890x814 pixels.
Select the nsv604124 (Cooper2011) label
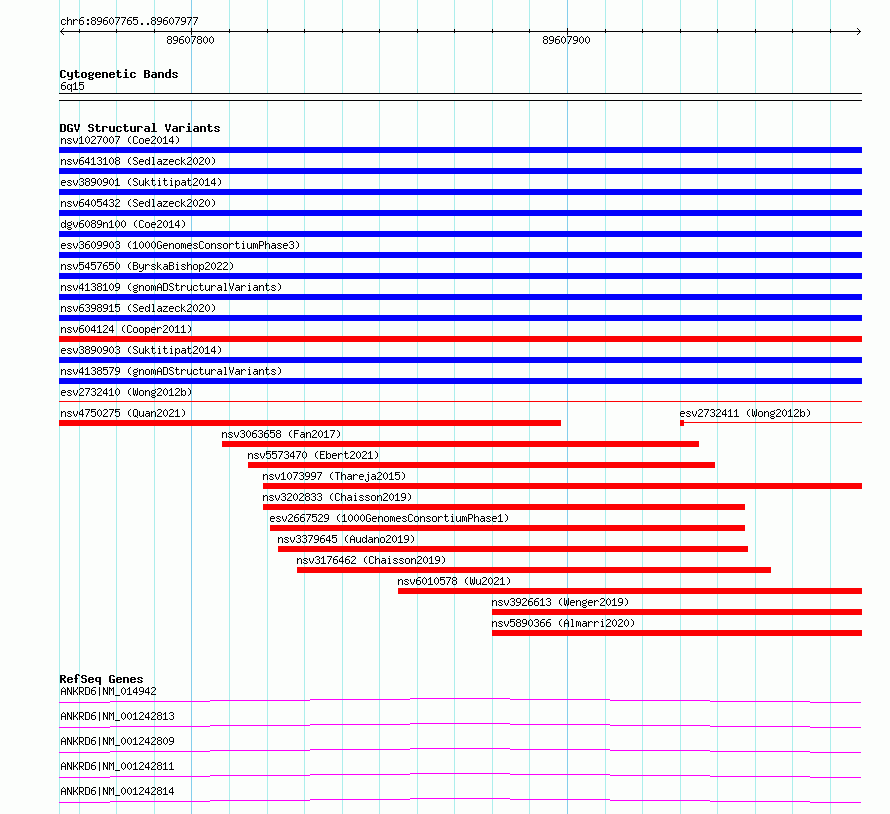(x=126, y=329)
